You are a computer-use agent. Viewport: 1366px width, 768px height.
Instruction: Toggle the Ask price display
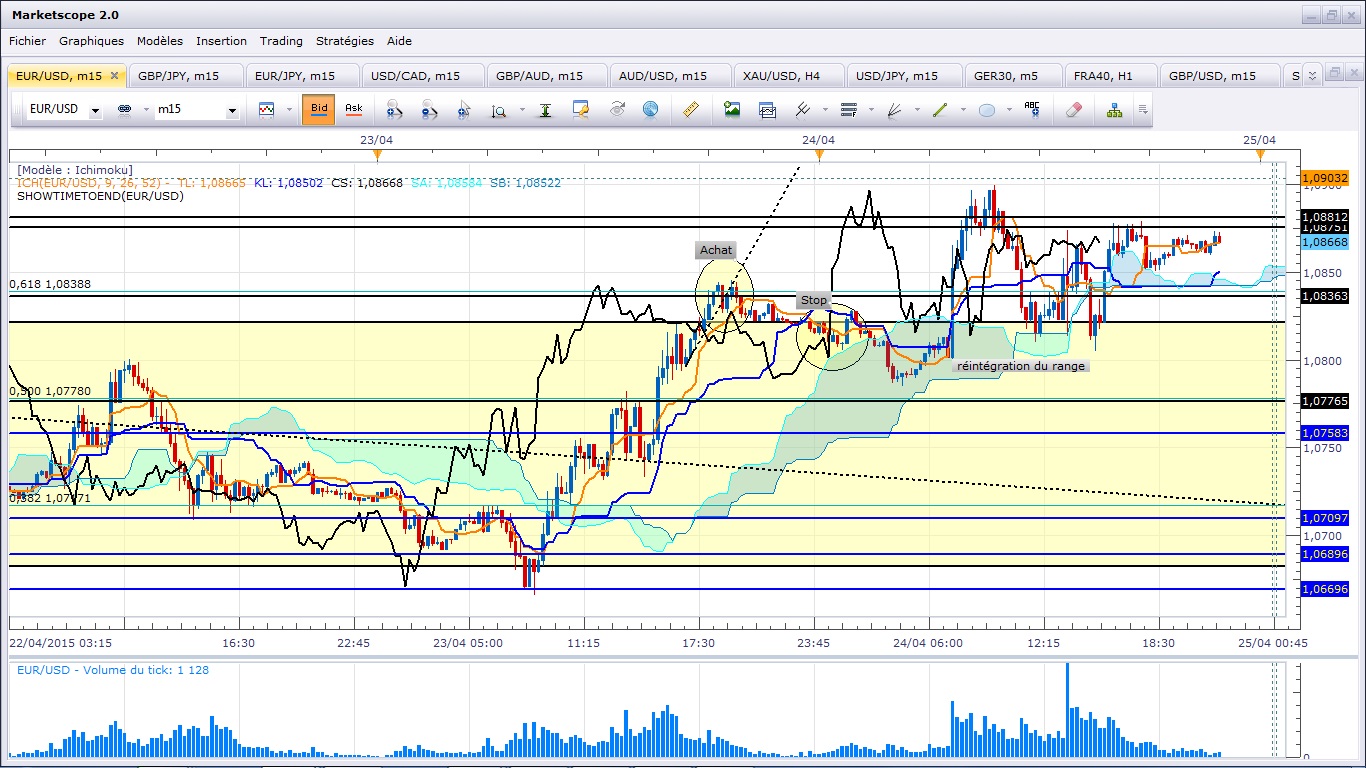pyautogui.click(x=353, y=109)
